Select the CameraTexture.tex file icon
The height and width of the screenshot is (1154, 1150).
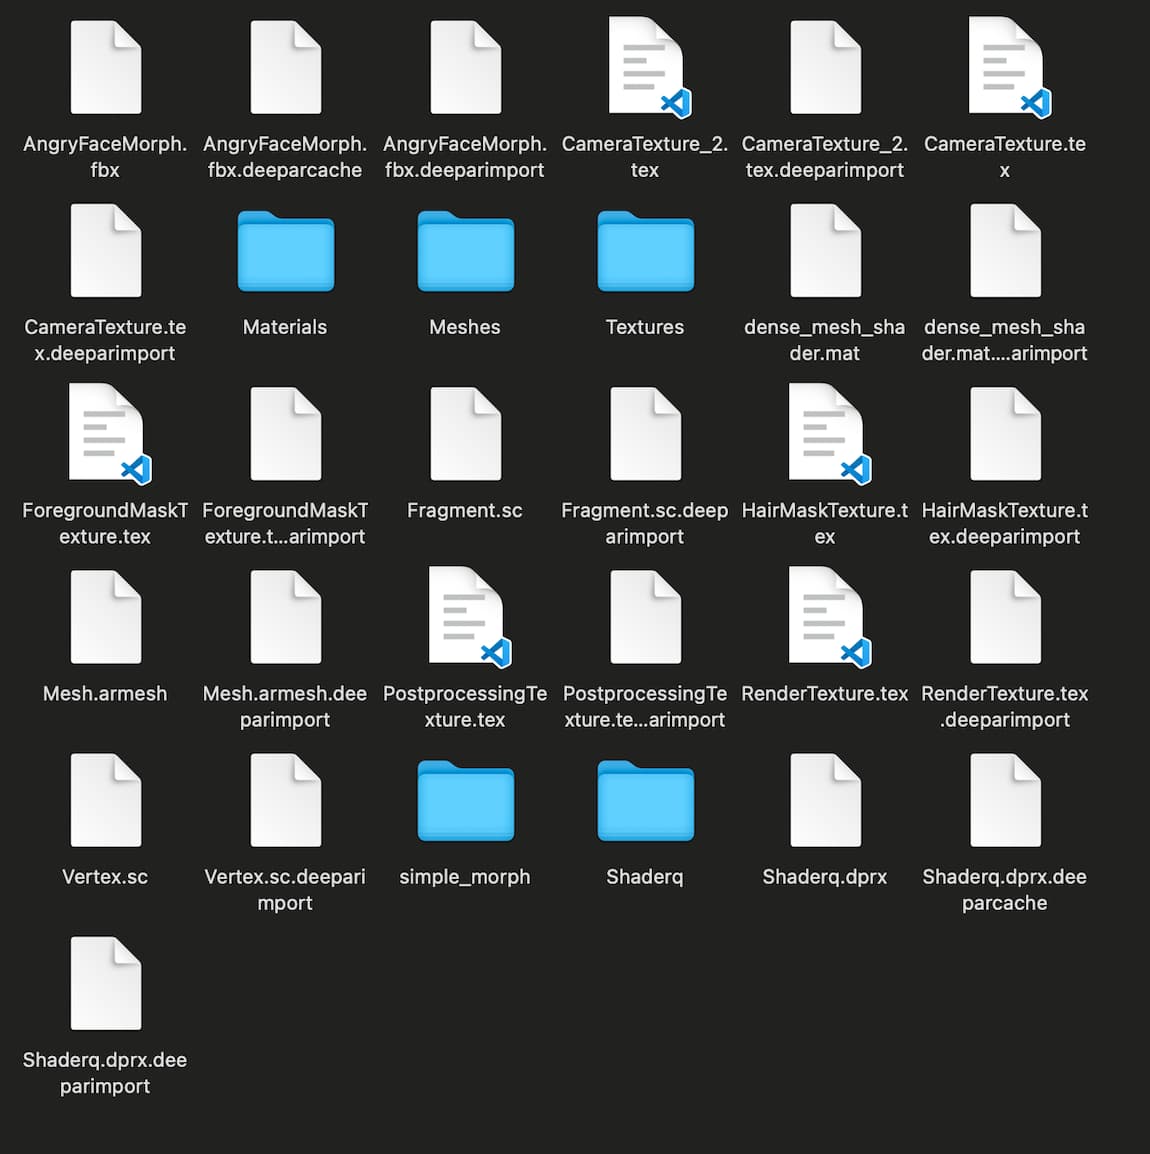[x=1009, y=67]
